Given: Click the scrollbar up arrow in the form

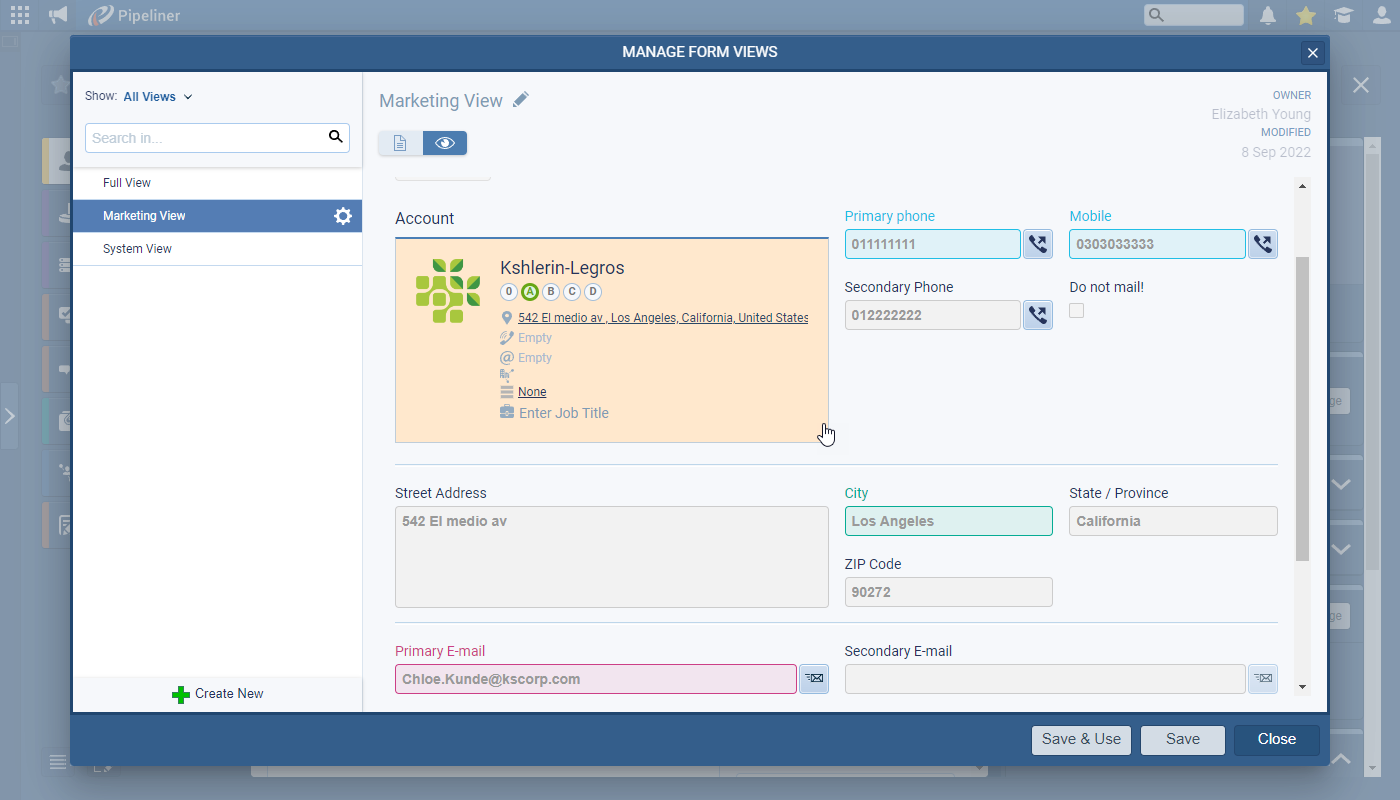Looking at the screenshot, I should tap(1302, 186).
